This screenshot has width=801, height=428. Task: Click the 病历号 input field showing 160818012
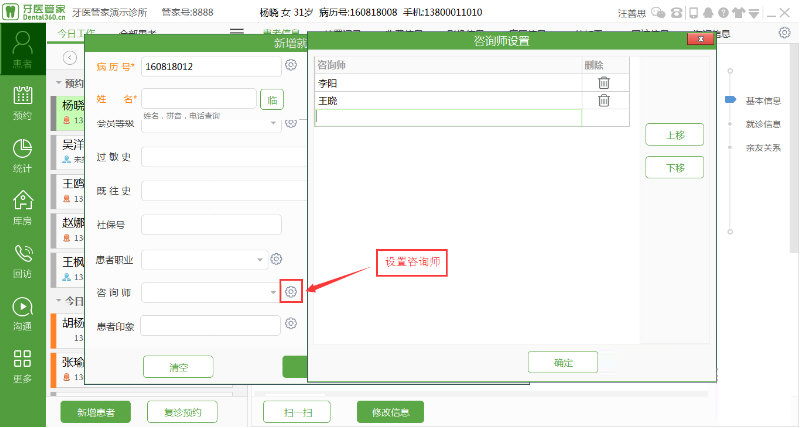tap(211, 66)
